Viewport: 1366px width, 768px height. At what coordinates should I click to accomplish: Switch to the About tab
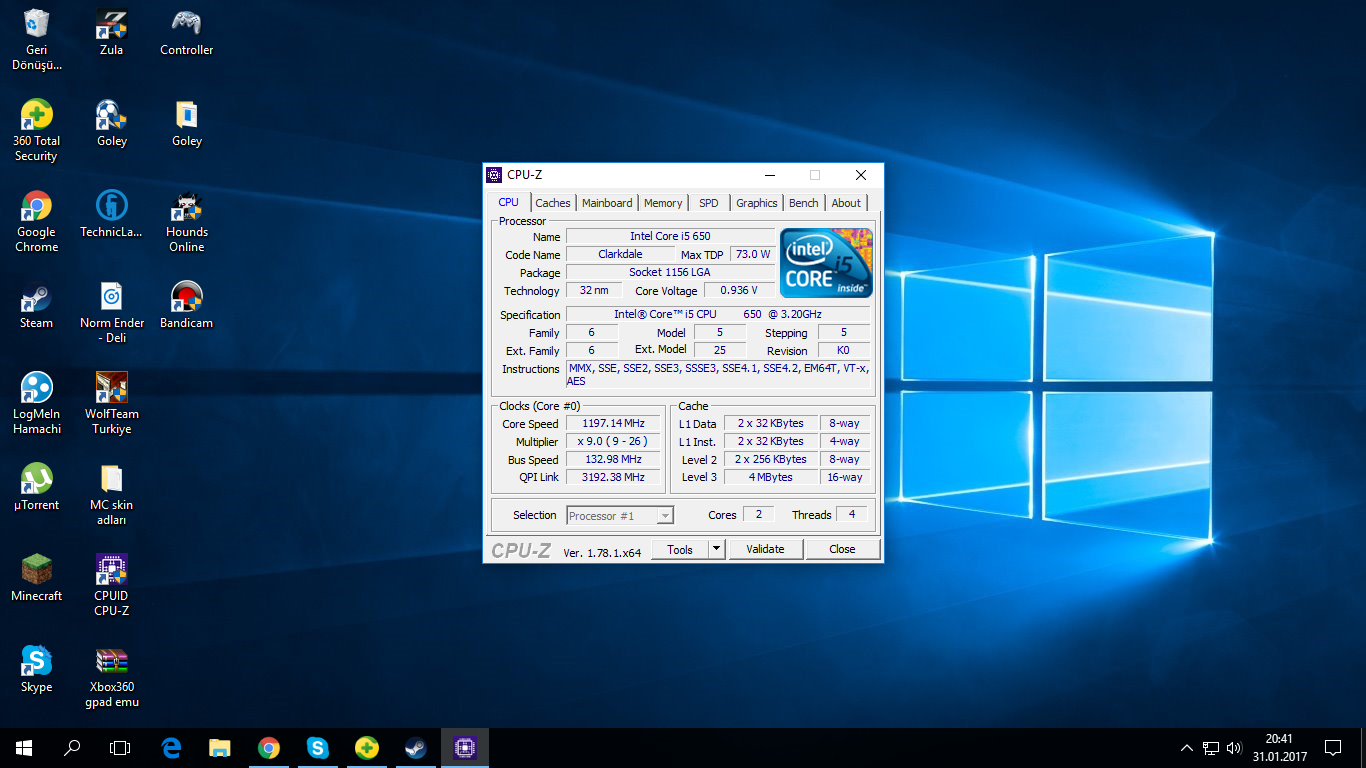coord(846,202)
